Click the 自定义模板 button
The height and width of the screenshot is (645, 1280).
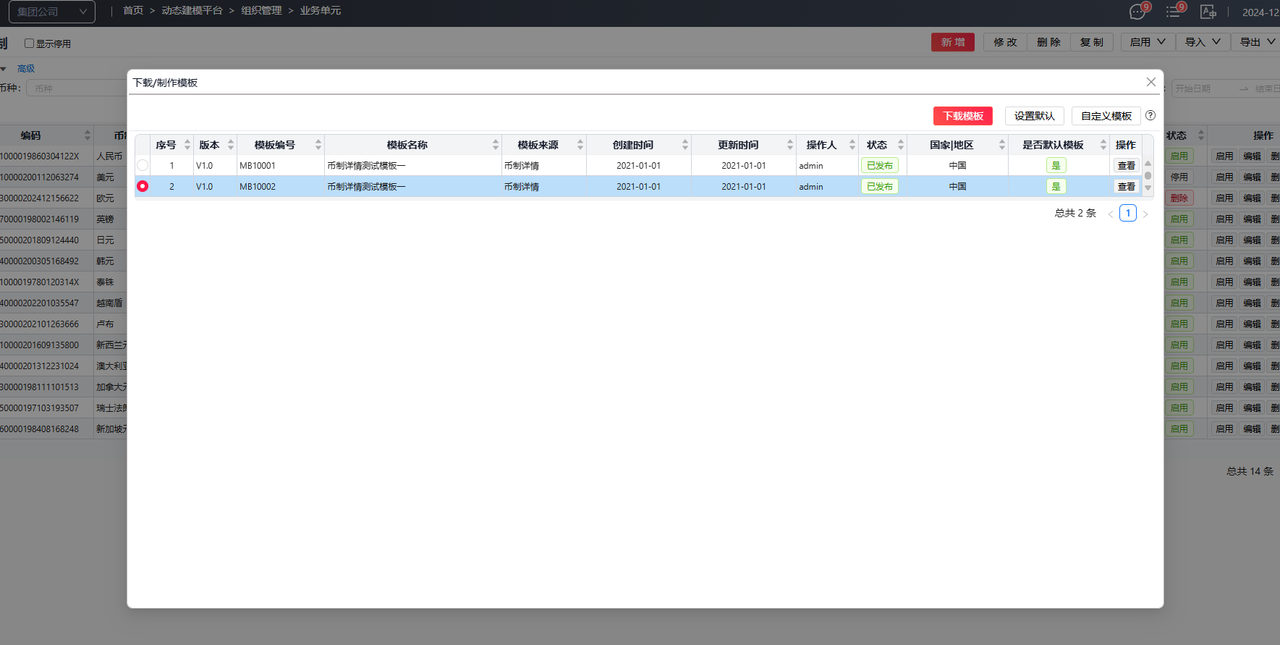pos(1106,116)
